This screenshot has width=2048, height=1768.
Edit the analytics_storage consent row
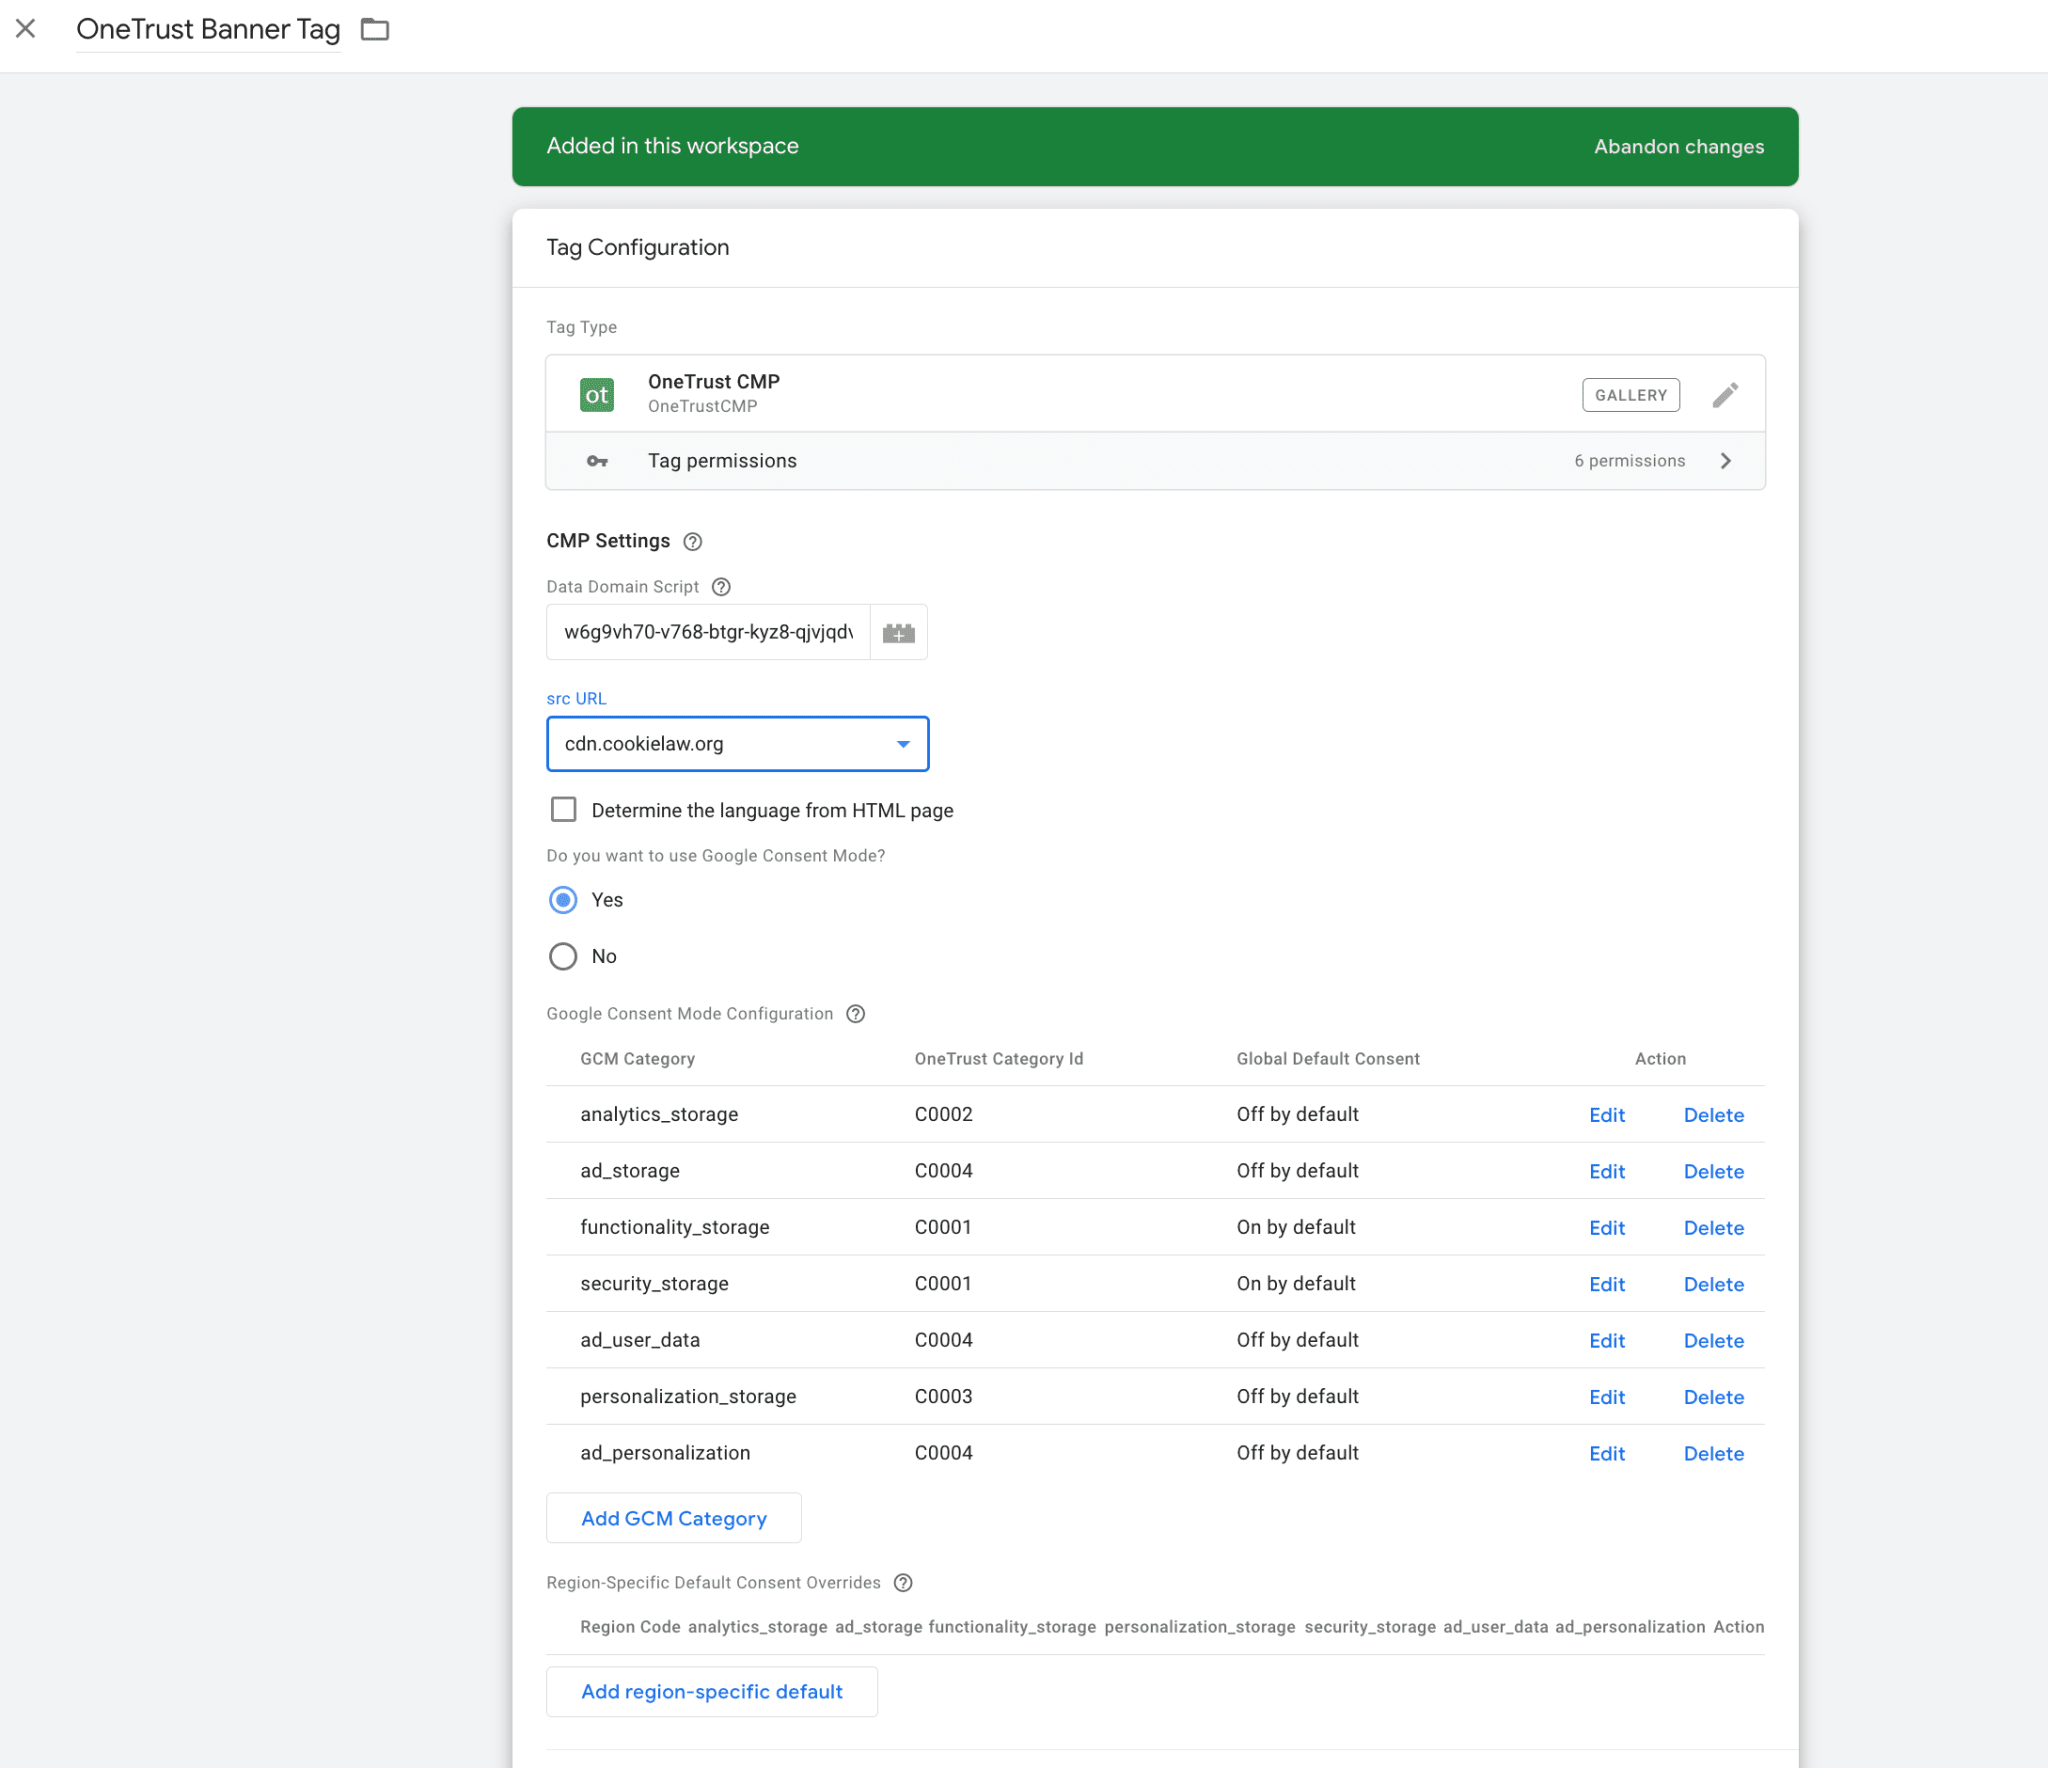click(x=1606, y=1114)
